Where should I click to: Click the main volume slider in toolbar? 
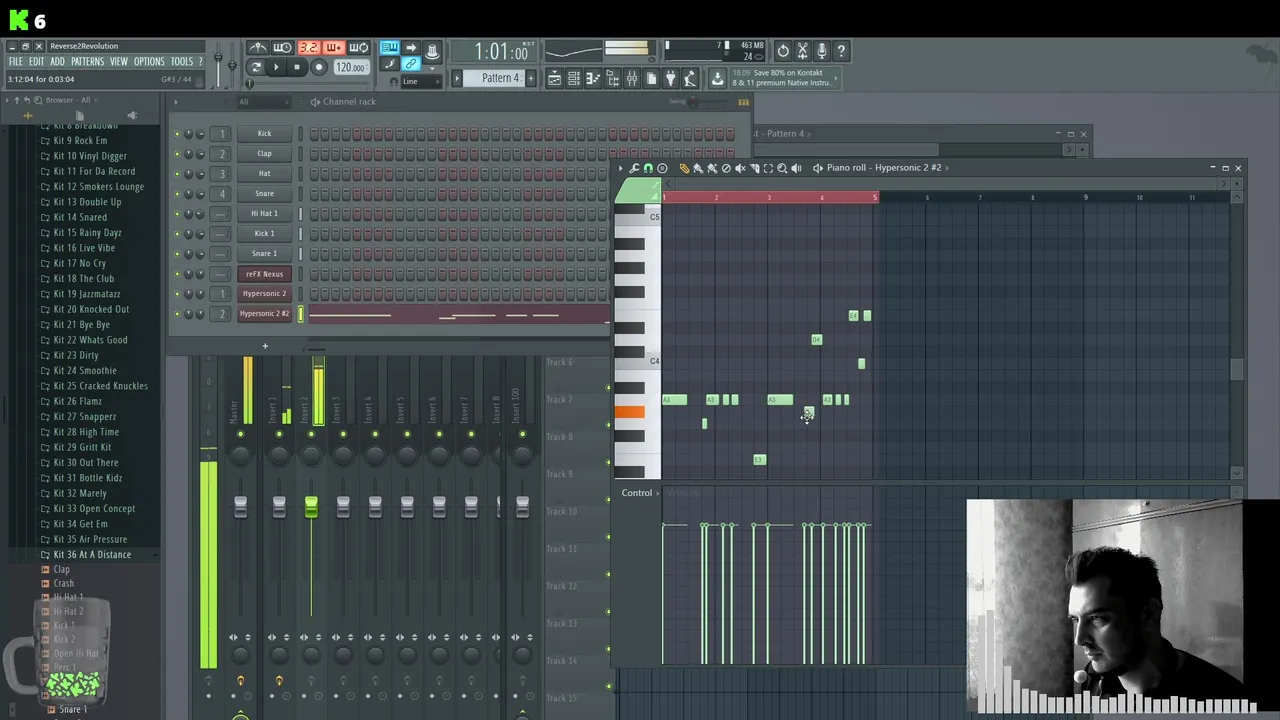tap(219, 58)
